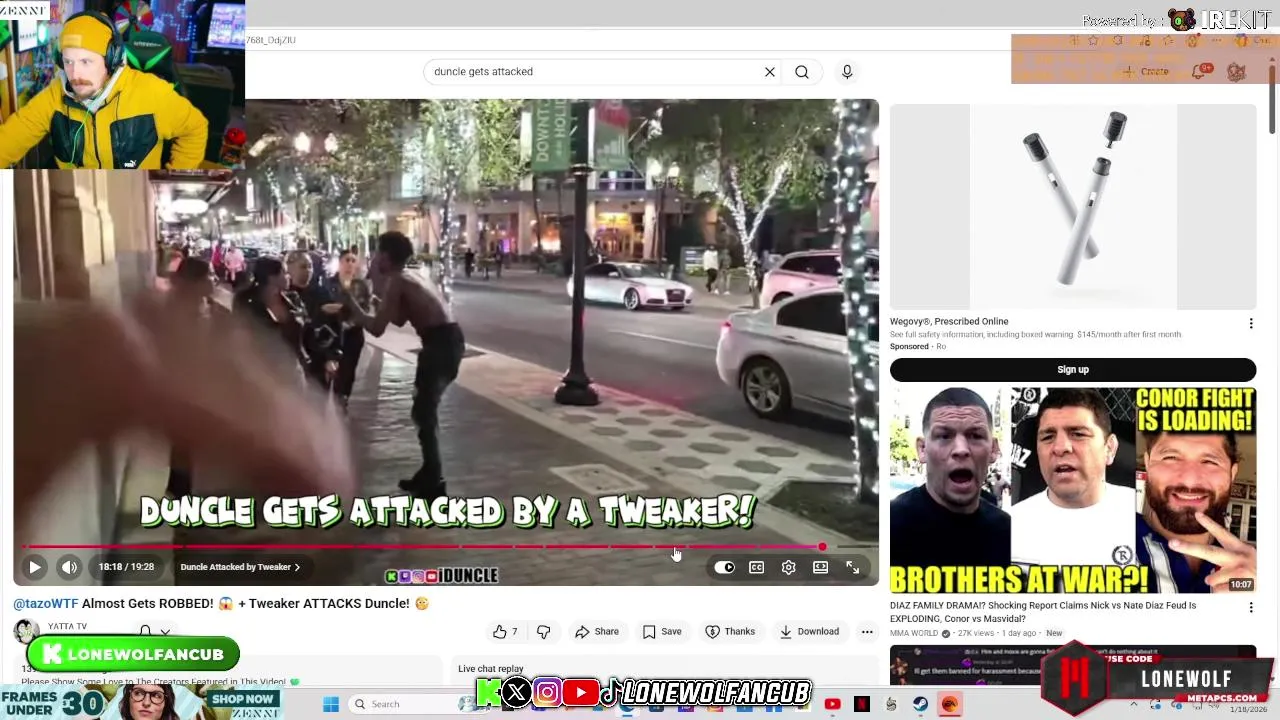Toggle closed captions on the video
Image resolution: width=1280 pixels, height=720 pixels.
pyautogui.click(x=757, y=567)
